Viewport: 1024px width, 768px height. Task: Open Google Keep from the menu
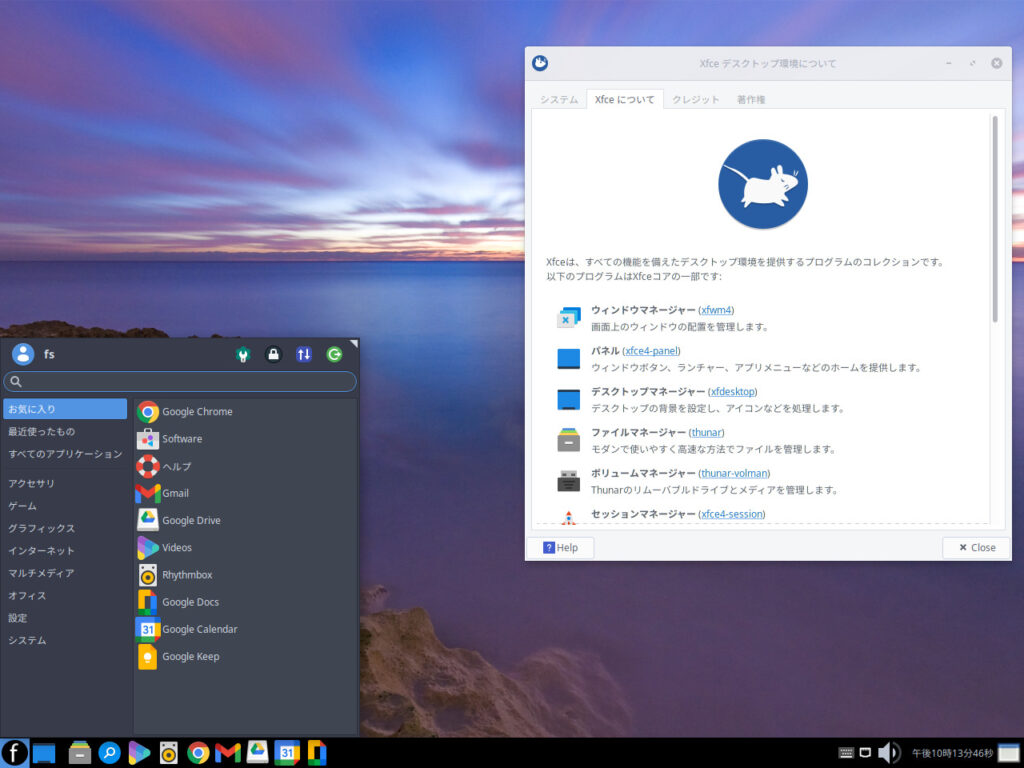pos(191,656)
